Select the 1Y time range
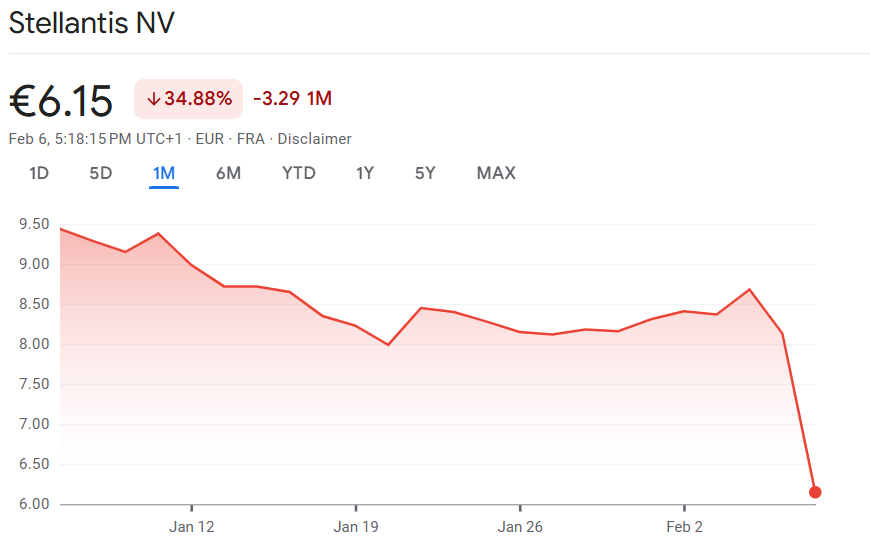 (365, 173)
